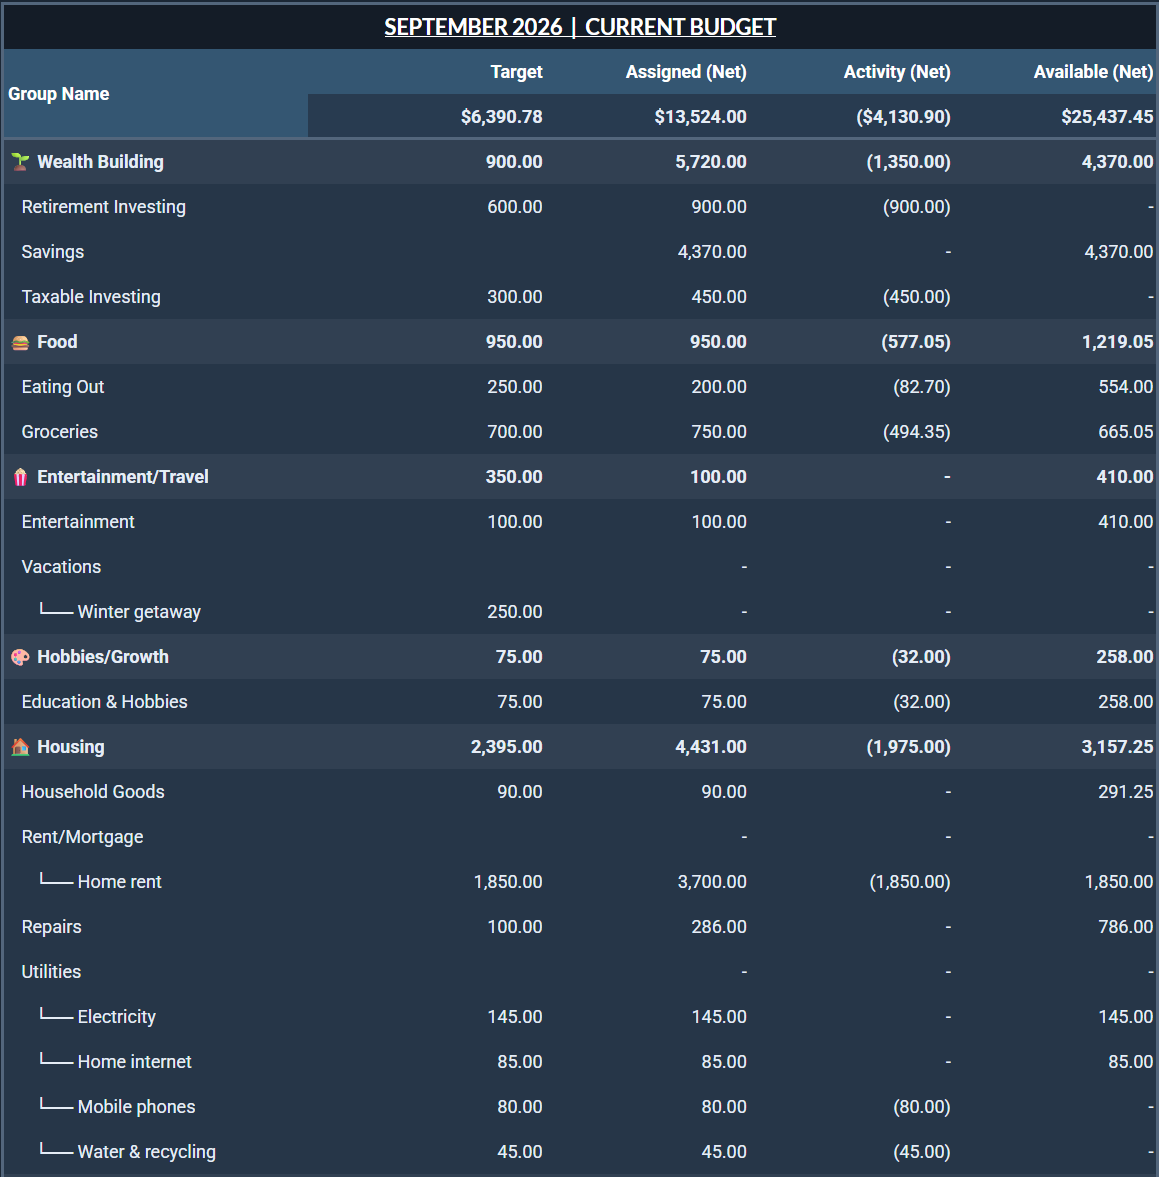This screenshot has height=1177, width=1159.
Task: Select the Vacations category
Action: (x=62, y=567)
